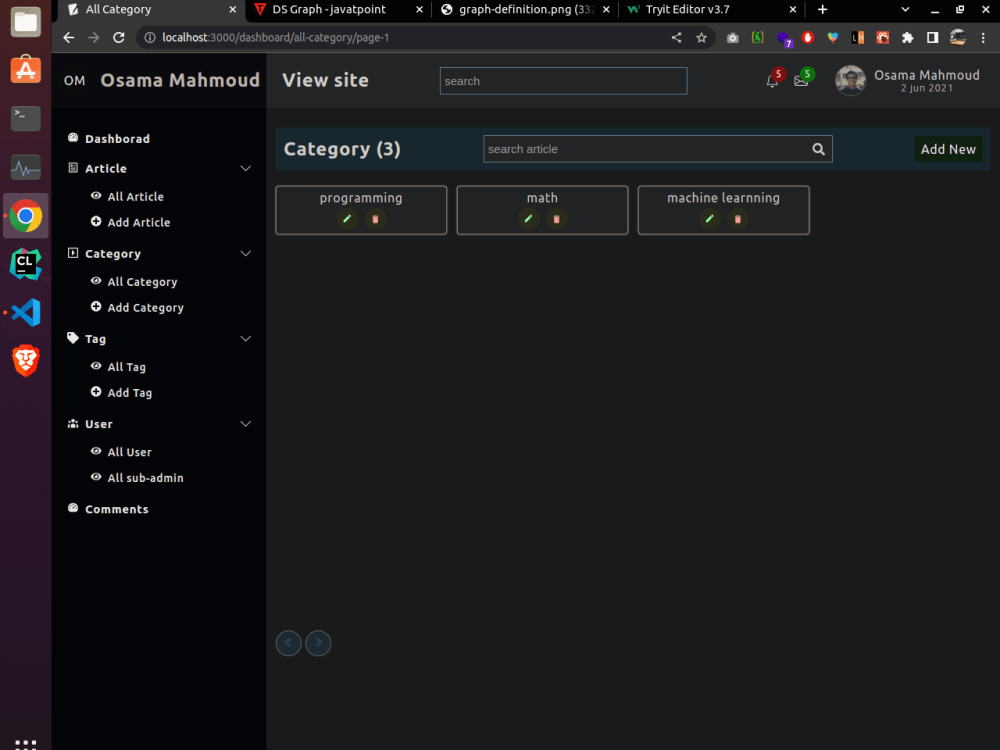Screen dimensions: 1000x750
Task: Open messages envelope icon
Action: (801, 81)
